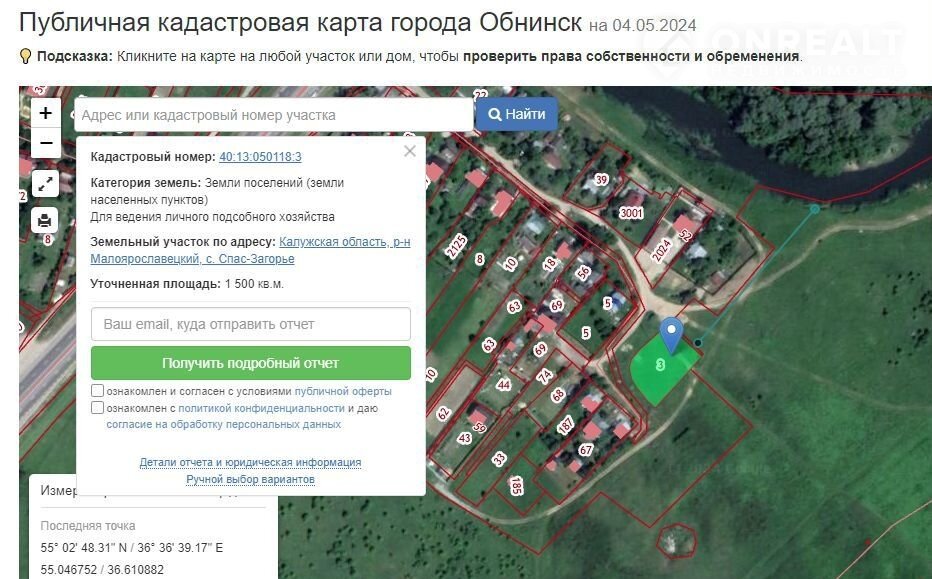Zoom out the map with minus button
This screenshot has height=579, width=932.
pos(46,143)
